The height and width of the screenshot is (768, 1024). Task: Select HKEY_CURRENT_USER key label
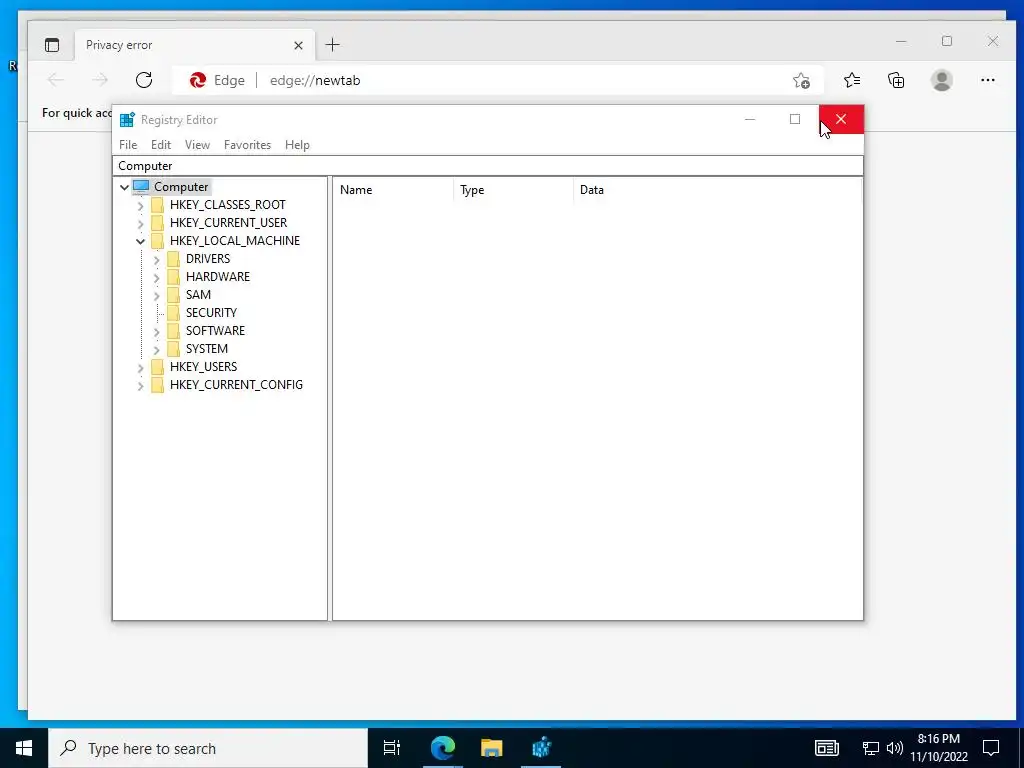point(229,223)
